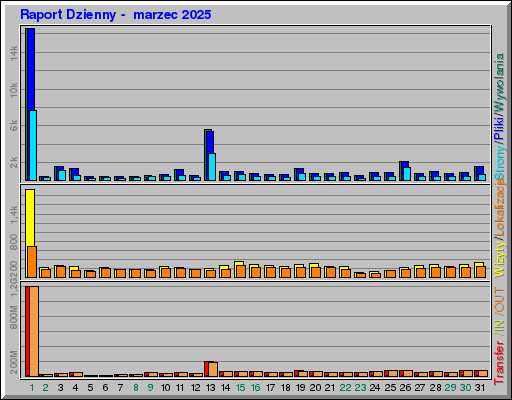Click the light orange transfer bar for day 1
The width and height of the screenshot is (512, 400).
34,331
